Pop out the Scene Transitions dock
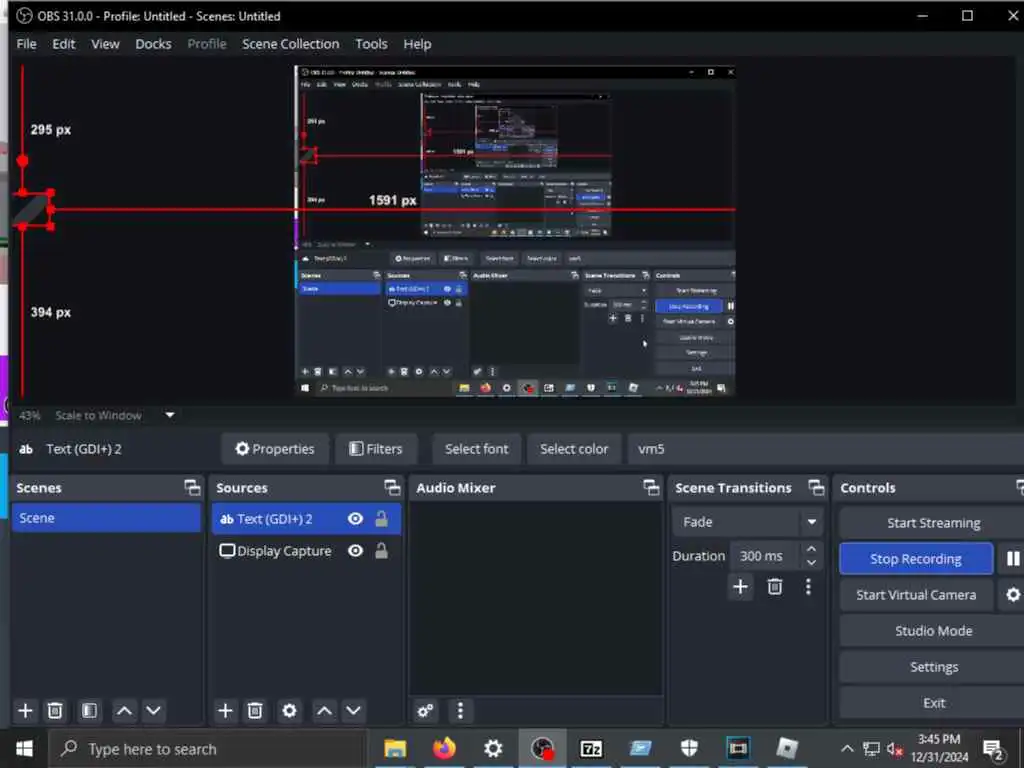 [816, 488]
